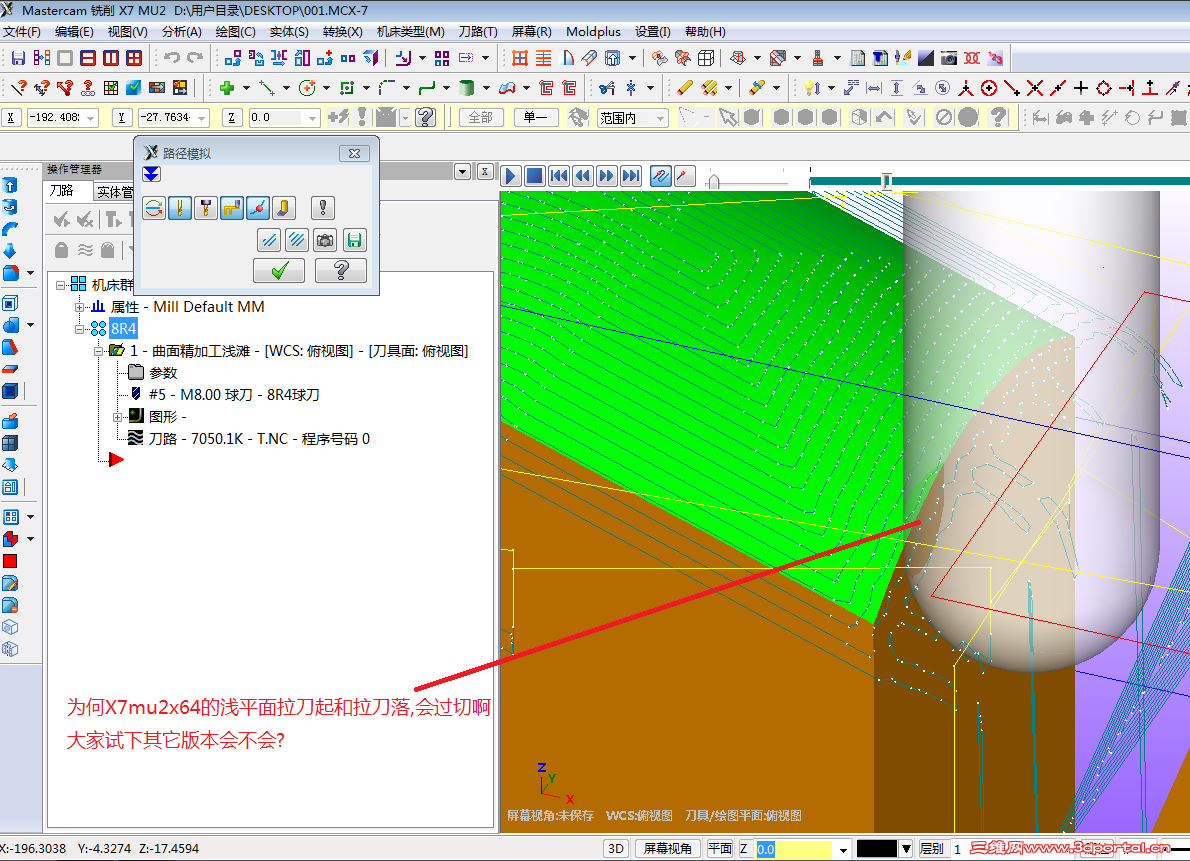This screenshot has width=1190, height=861.
Task: Expand the backplot dialog with blue double arrow
Action: [x=152, y=174]
